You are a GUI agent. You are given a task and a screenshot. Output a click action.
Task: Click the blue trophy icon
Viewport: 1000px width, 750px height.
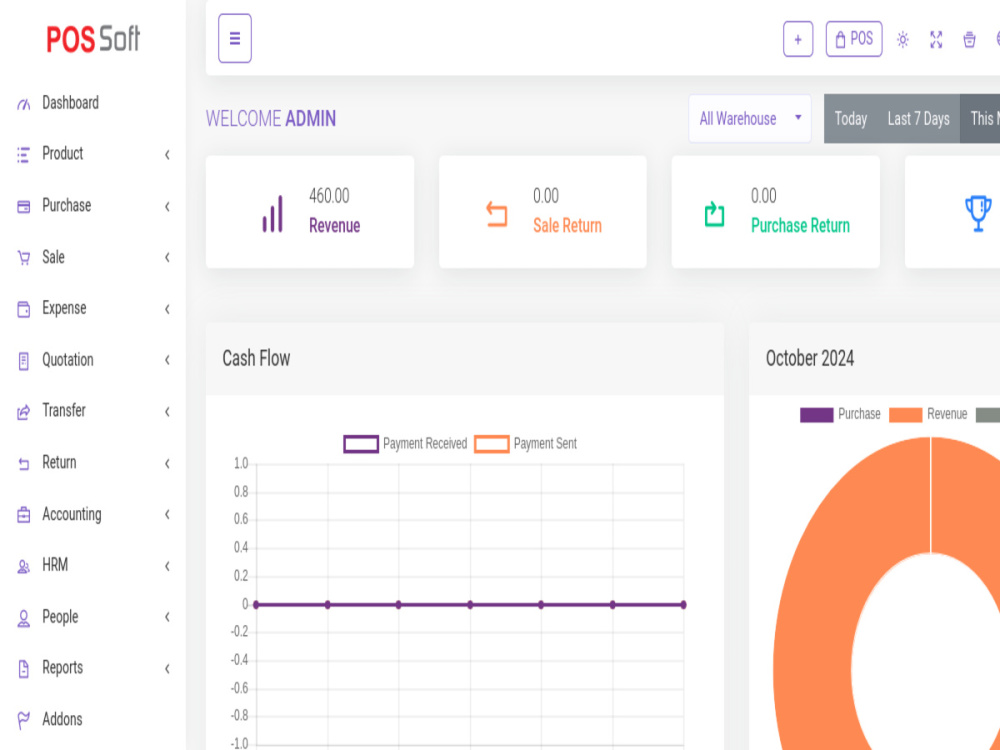tap(978, 214)
